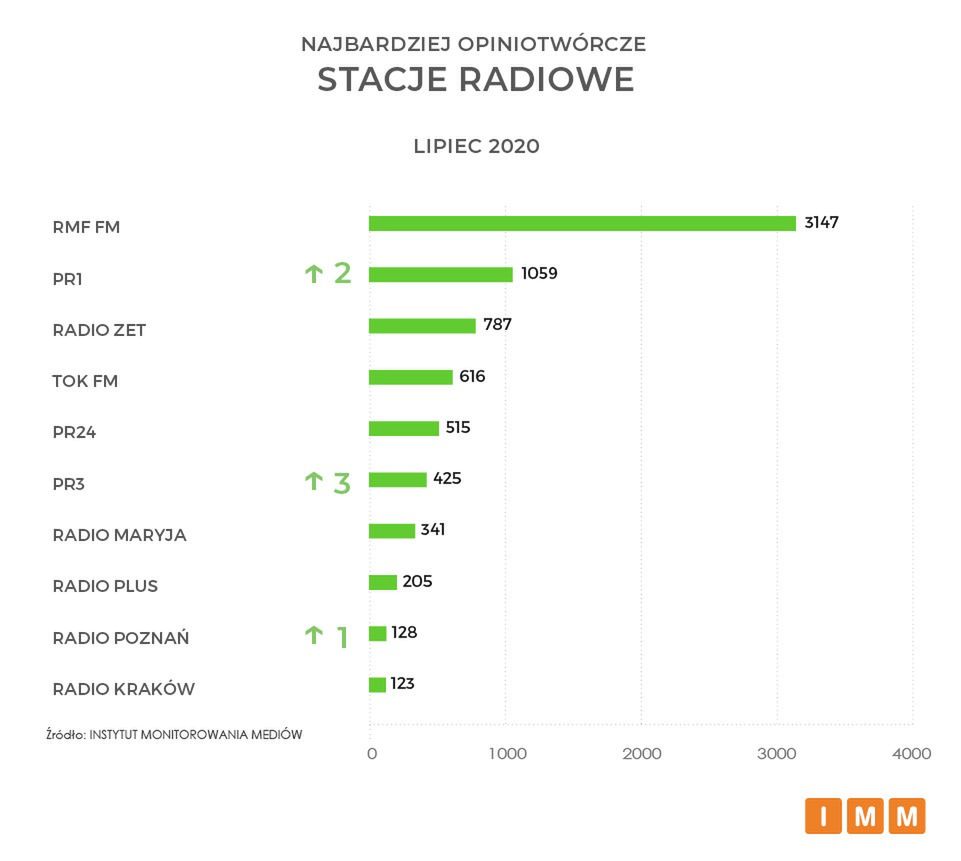Click the PR3 station label
This screenshot has height=861, width=961.
(x=69, y=484)
